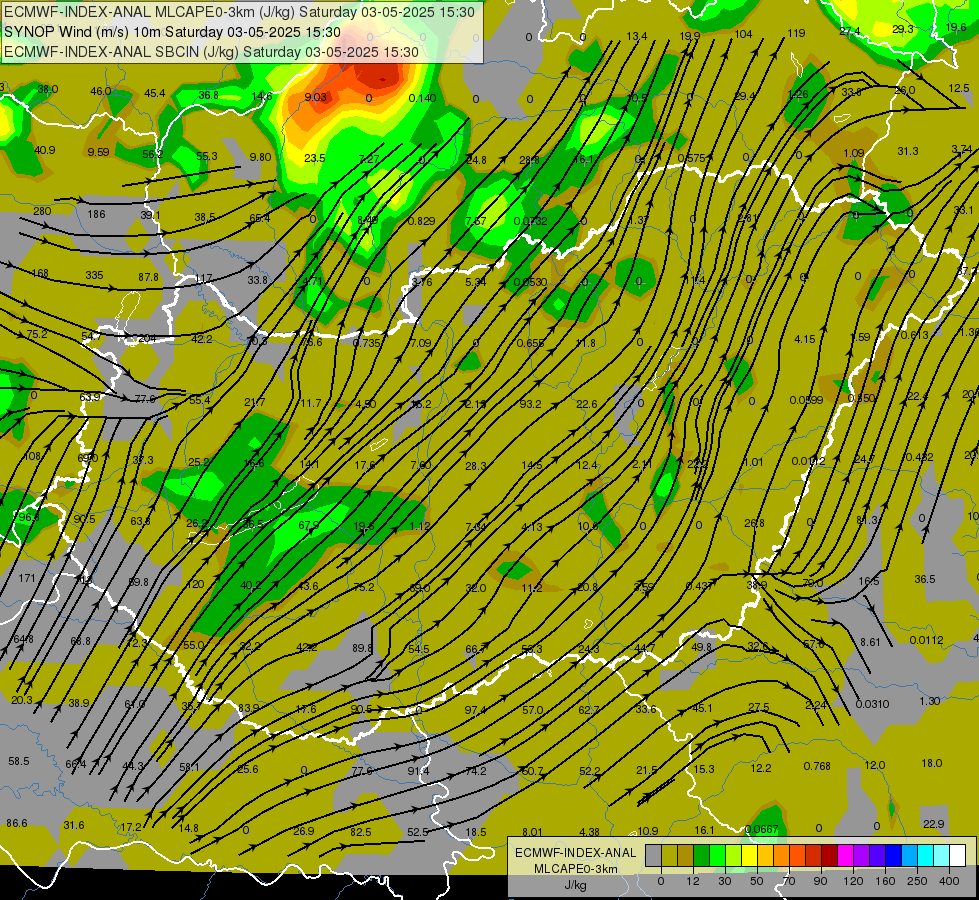This screenshot has height=900, width=979.
Task: Click the map value '119' at the top
Action: (796, 33)
